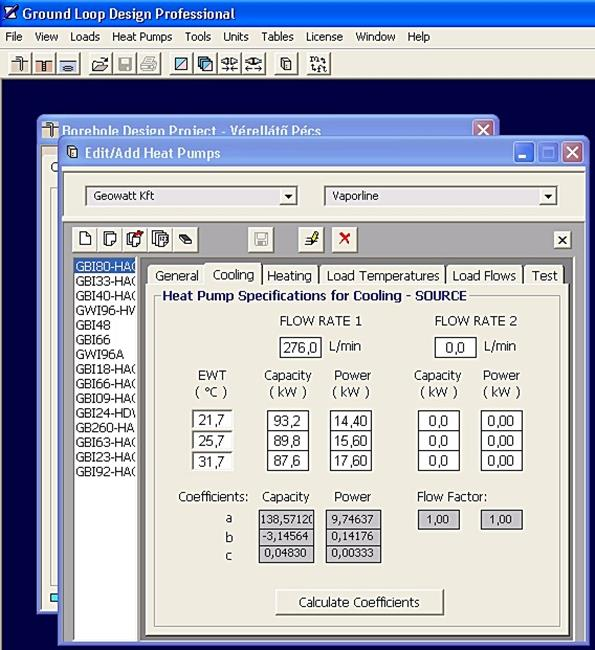Switch to the Heating tab
The image size is (595, 650).
tap(289, 275)
